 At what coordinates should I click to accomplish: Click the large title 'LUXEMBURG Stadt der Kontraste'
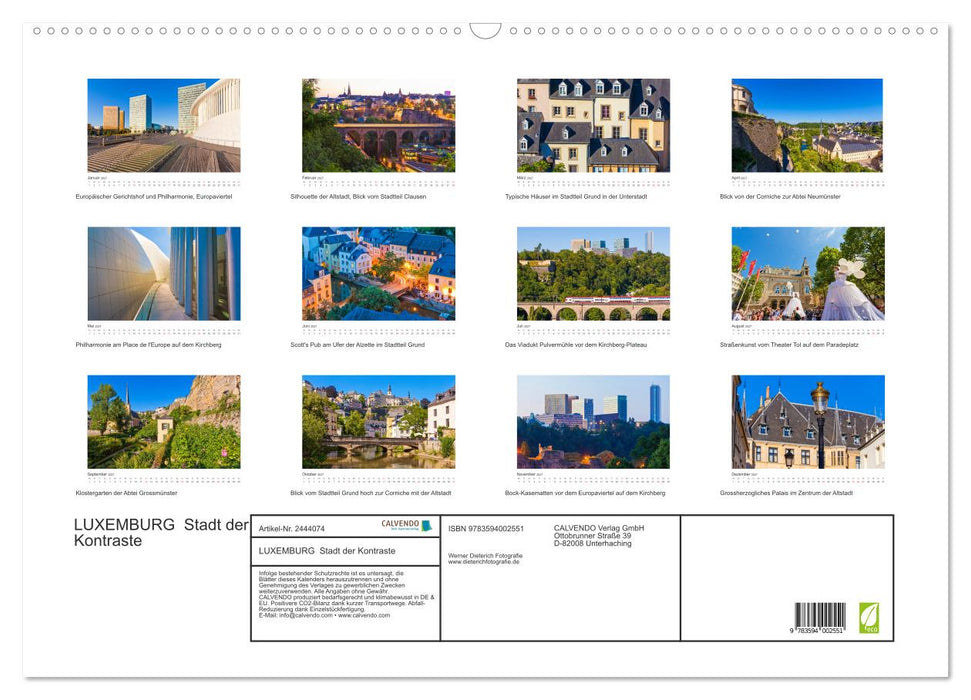(161, 532)
